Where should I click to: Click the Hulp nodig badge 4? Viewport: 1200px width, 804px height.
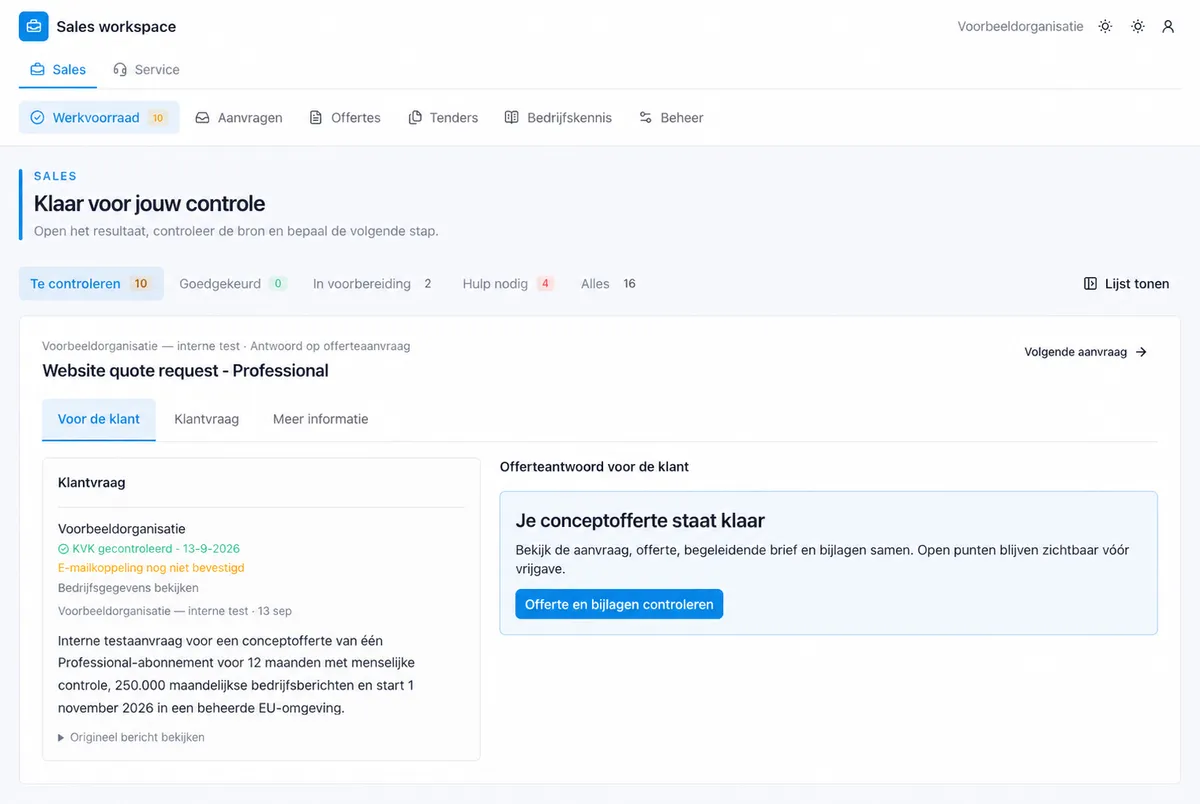545,284
